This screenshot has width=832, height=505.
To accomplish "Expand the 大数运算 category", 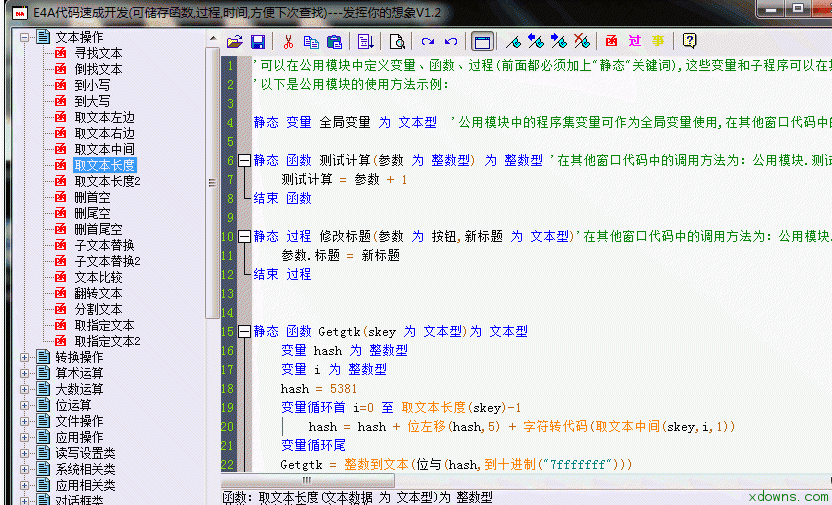I will tap(24, 389).
